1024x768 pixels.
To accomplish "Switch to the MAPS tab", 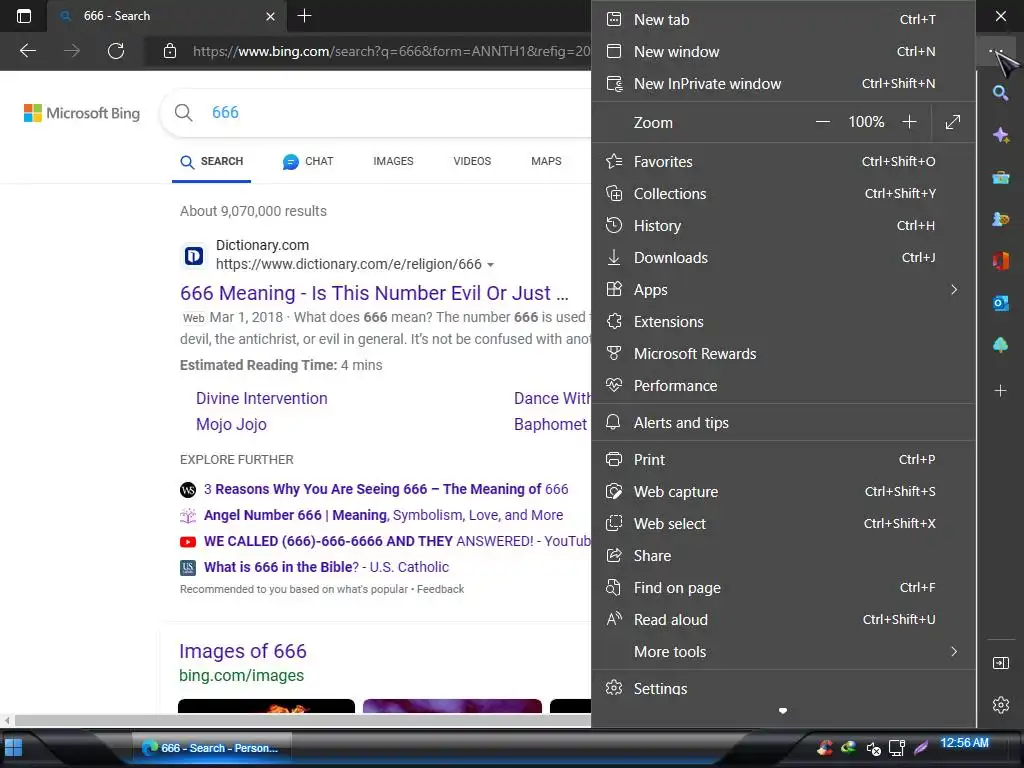I will (546, 161).
